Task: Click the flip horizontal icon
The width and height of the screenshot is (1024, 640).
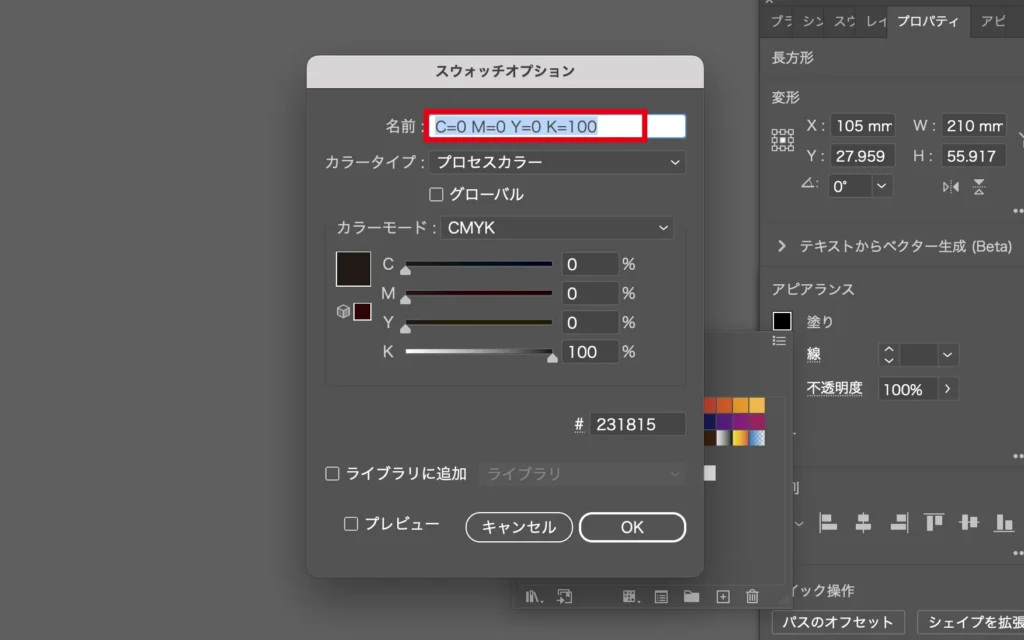Action: click(x=950, y=186)
